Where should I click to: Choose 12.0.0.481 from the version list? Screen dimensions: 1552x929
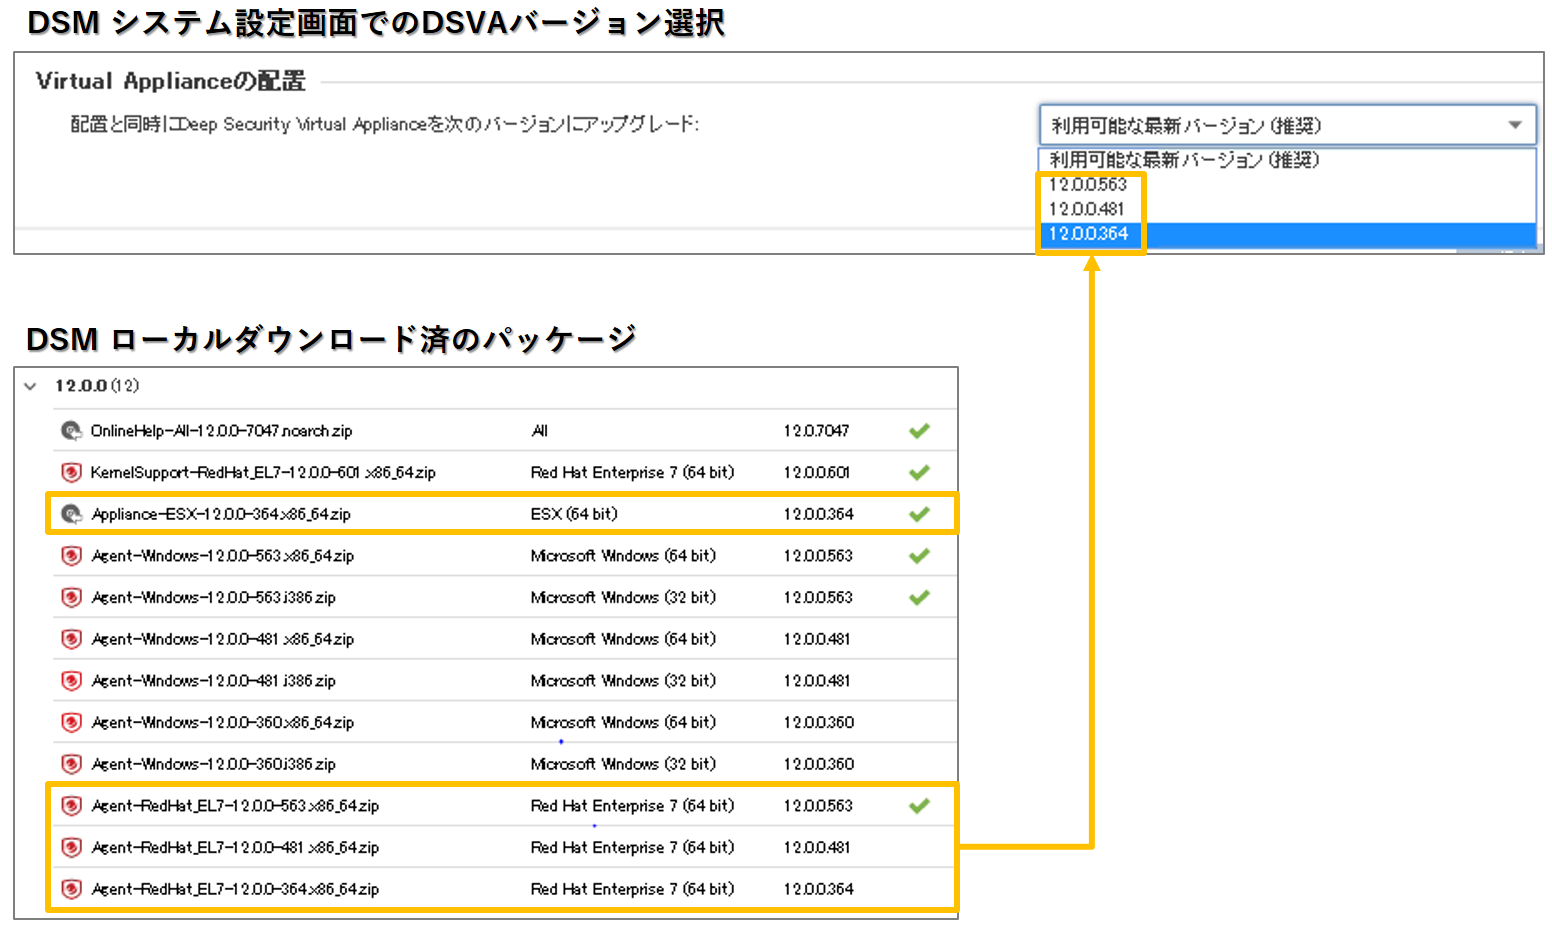(x=1087, y=209)
